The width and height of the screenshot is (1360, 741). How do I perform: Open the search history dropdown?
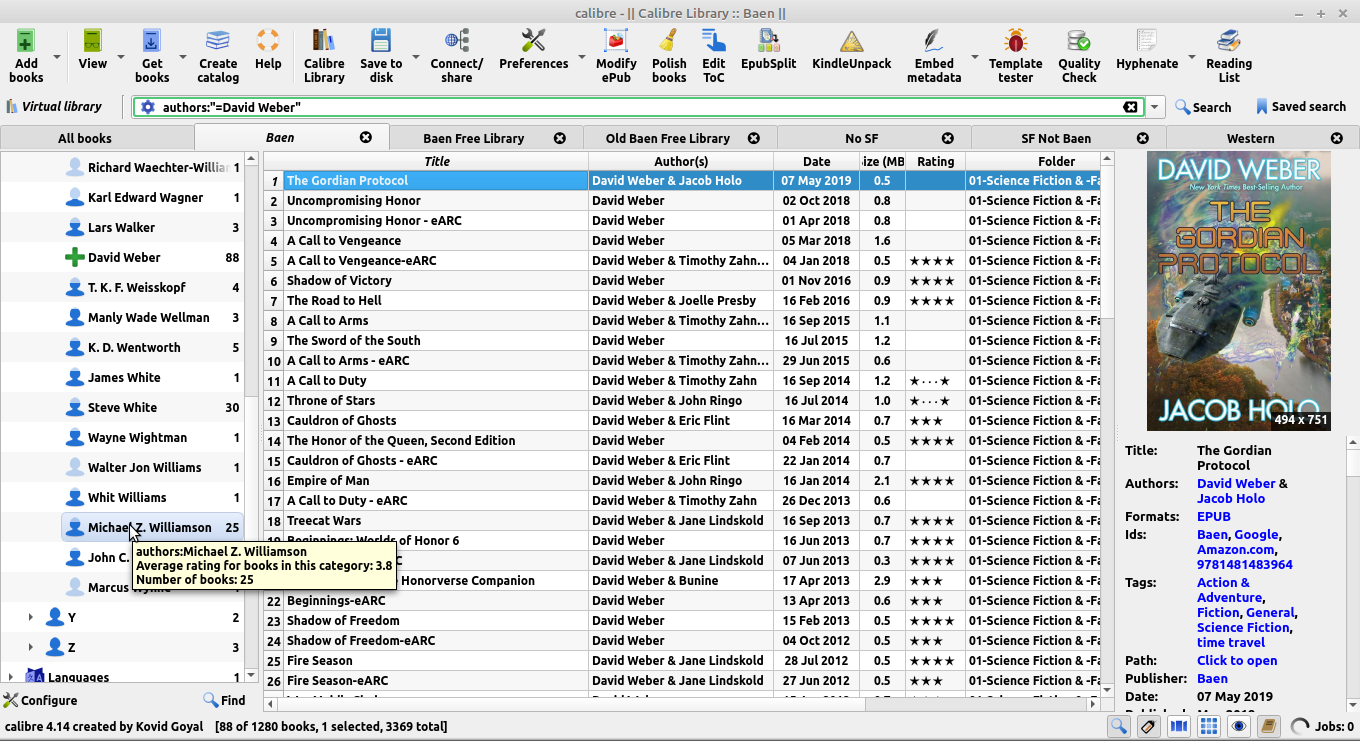tap(1156, 107)
